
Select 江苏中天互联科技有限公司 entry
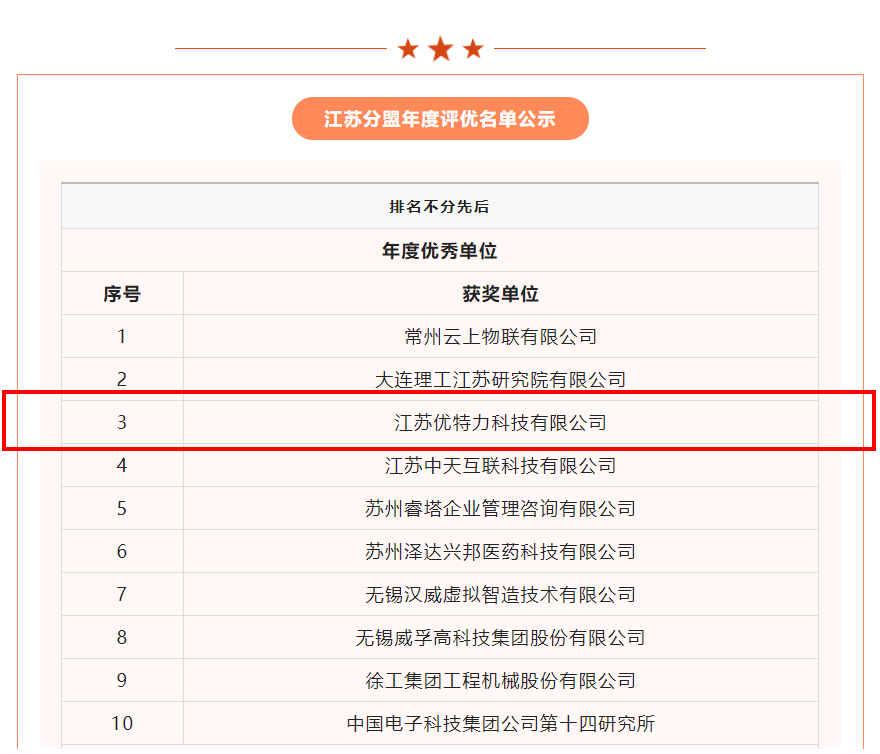(x=500, y=466)
